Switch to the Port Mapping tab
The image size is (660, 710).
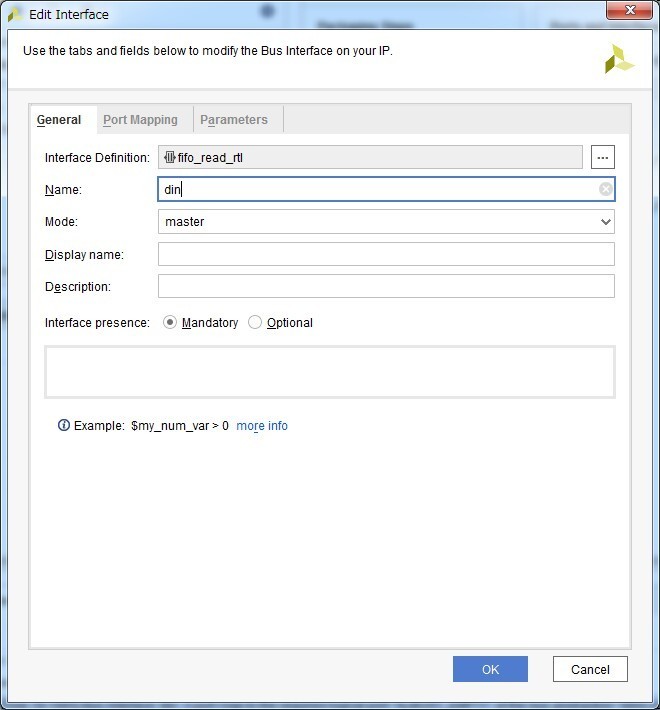pos(140,120)
